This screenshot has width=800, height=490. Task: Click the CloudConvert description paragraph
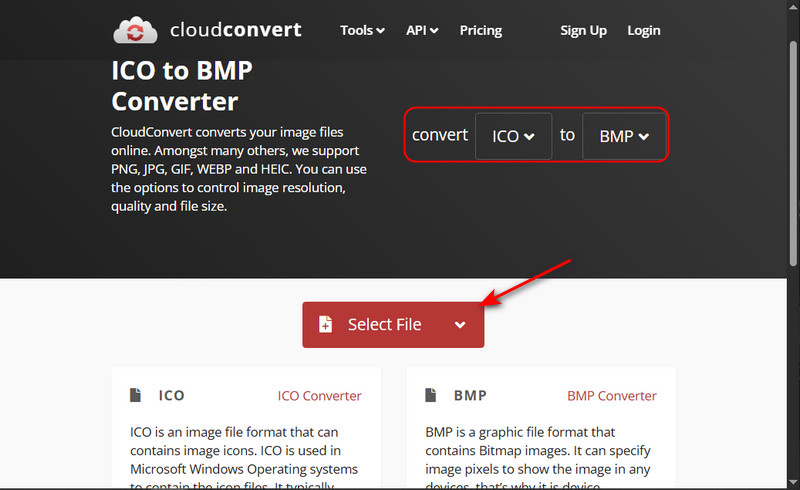coord(239,169)
